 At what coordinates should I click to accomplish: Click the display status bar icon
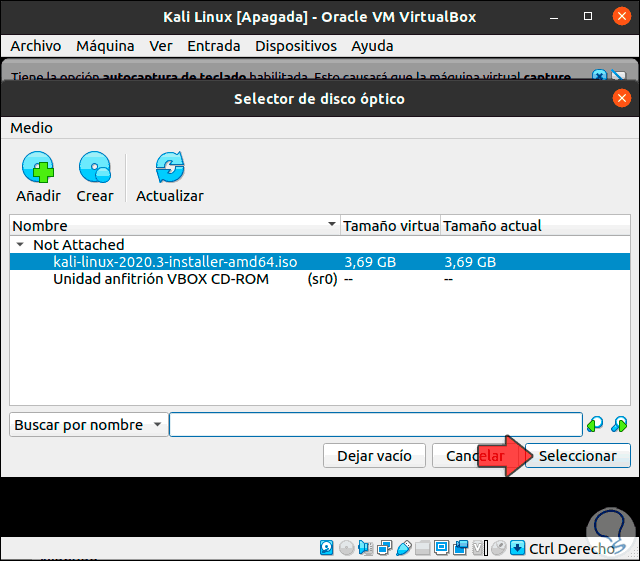point(442,548)
